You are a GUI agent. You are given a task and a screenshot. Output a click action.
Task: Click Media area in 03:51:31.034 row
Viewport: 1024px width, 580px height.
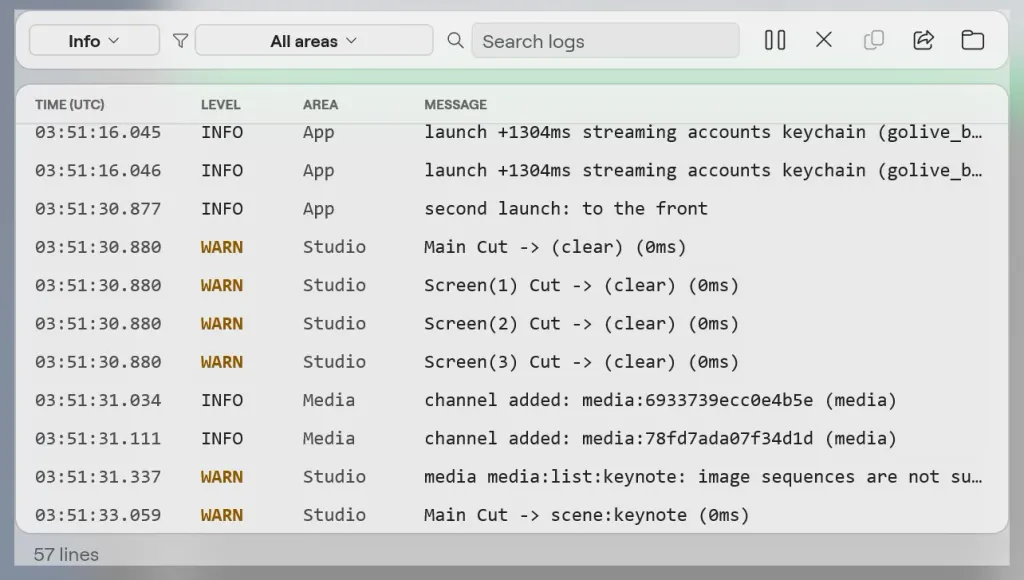pyautogui.click(x=328, y=400)
